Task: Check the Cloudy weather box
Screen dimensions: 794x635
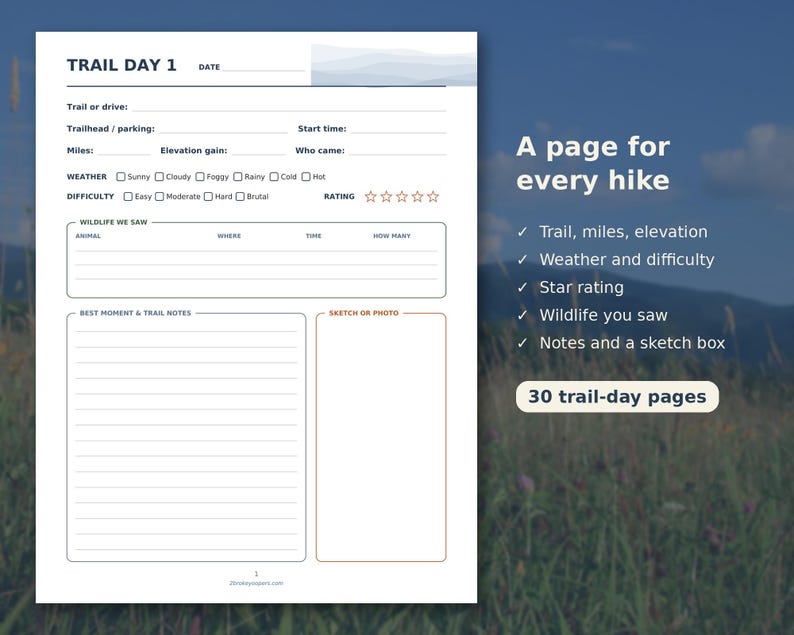Action: coord(159,177)
